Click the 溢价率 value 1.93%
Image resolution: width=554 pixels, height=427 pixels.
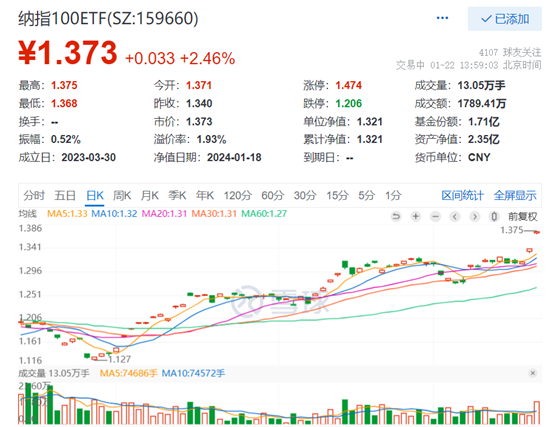click(x=212, y=140)
